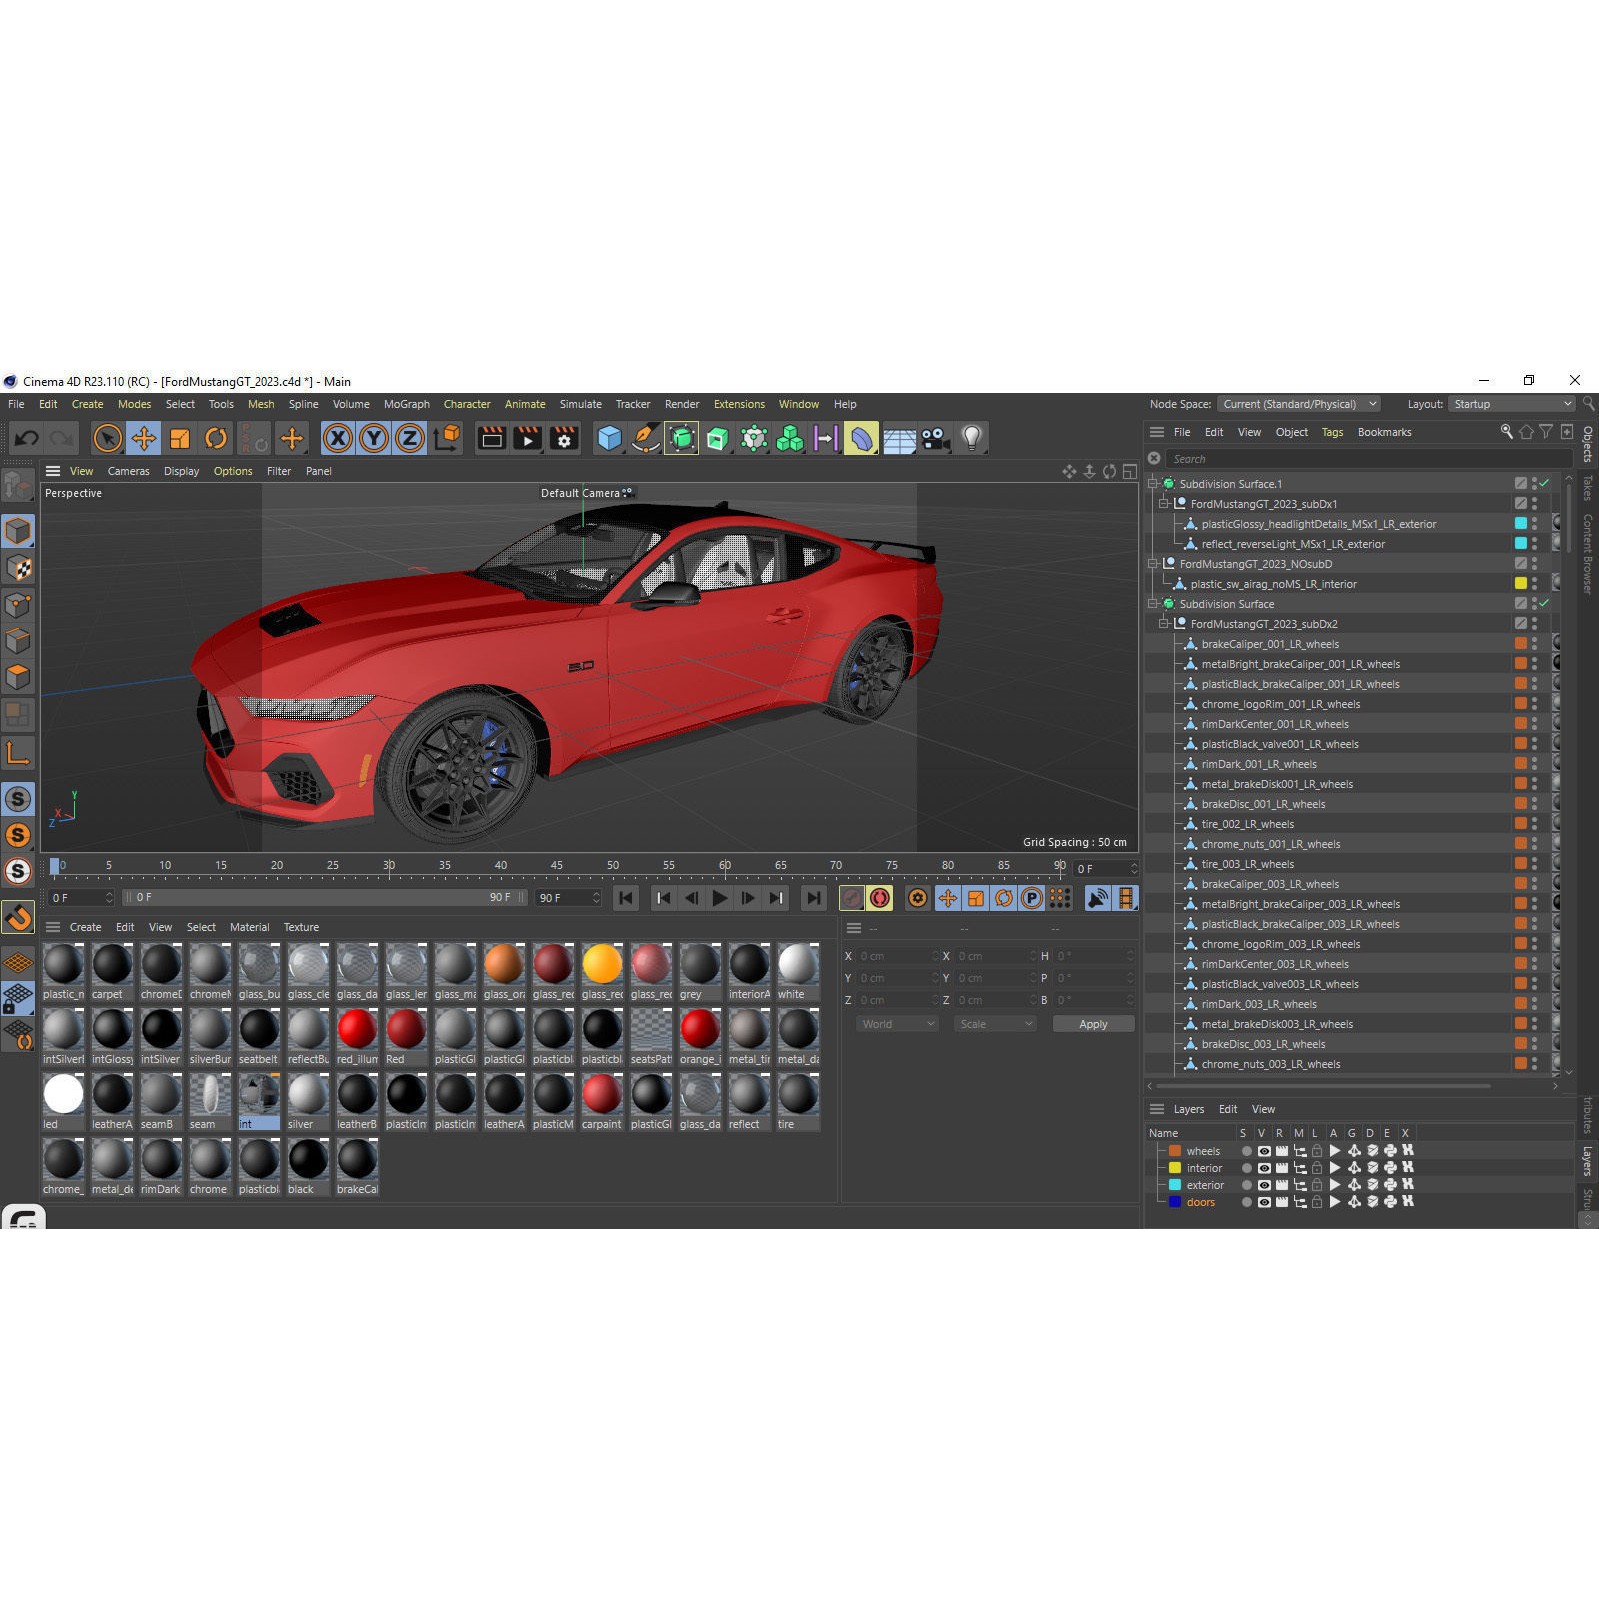Viewport: 1599px width, 1599px height.
Task: Open Edit Render Settings icon
Action: pos(564,438)
